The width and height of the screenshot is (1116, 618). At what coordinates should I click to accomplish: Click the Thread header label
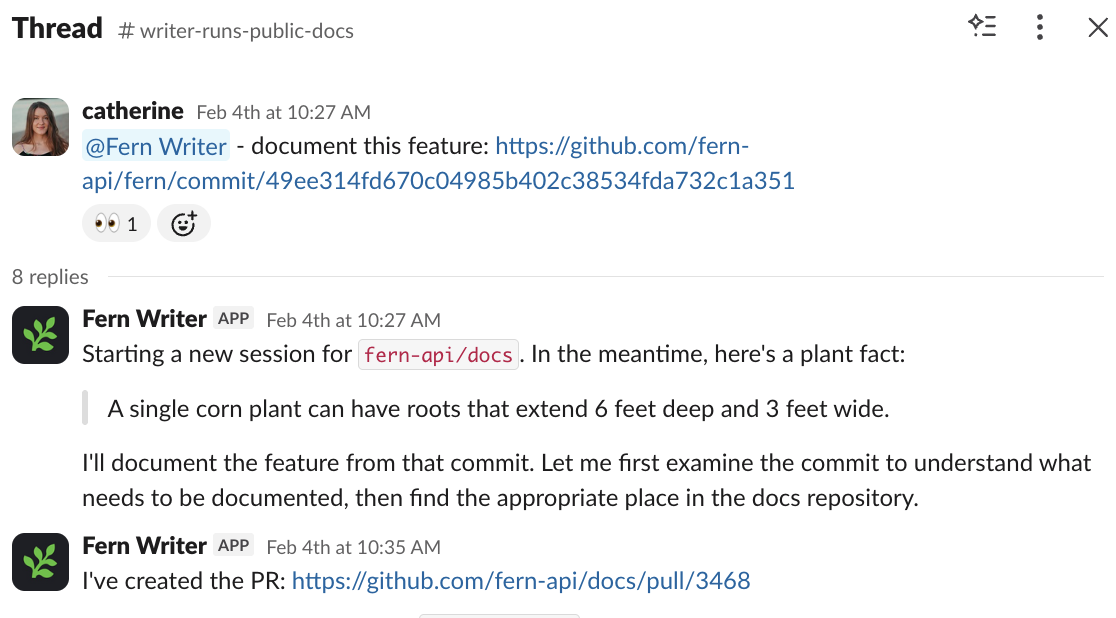tap(56, 28)
